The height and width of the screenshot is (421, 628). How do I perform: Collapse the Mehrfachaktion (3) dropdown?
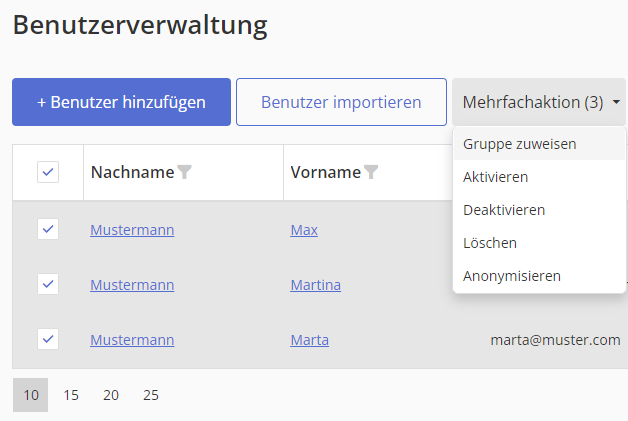tap(539, 102)
